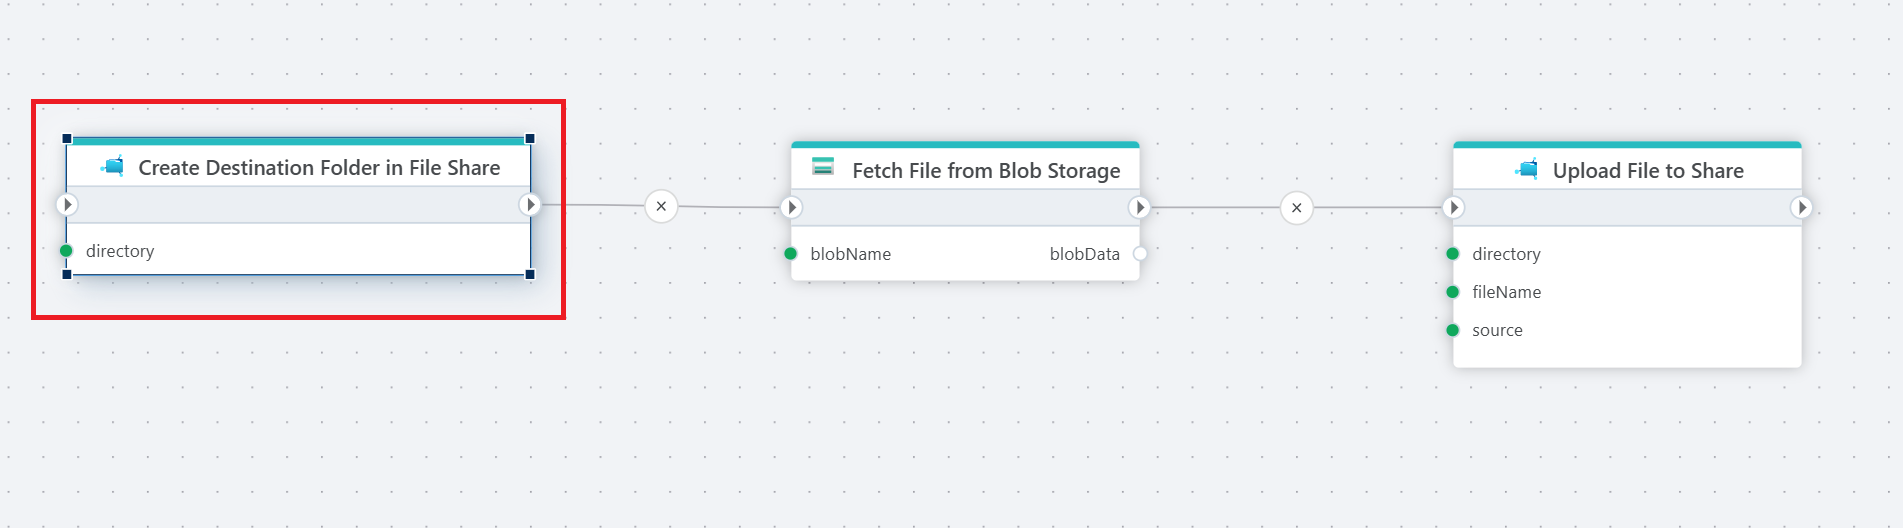Image resolution: width=1903 pixels, height=528 pixels.
Task: Select the green fileName input port
Action: [x=1453, y=292]
